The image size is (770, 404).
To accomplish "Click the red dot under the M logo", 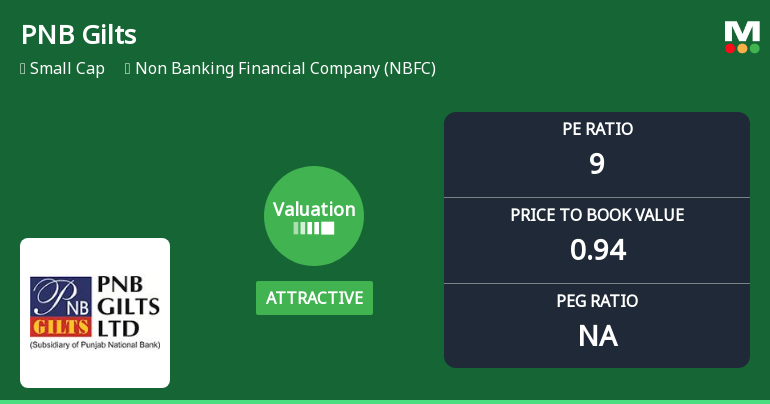I will pos(730,48).
